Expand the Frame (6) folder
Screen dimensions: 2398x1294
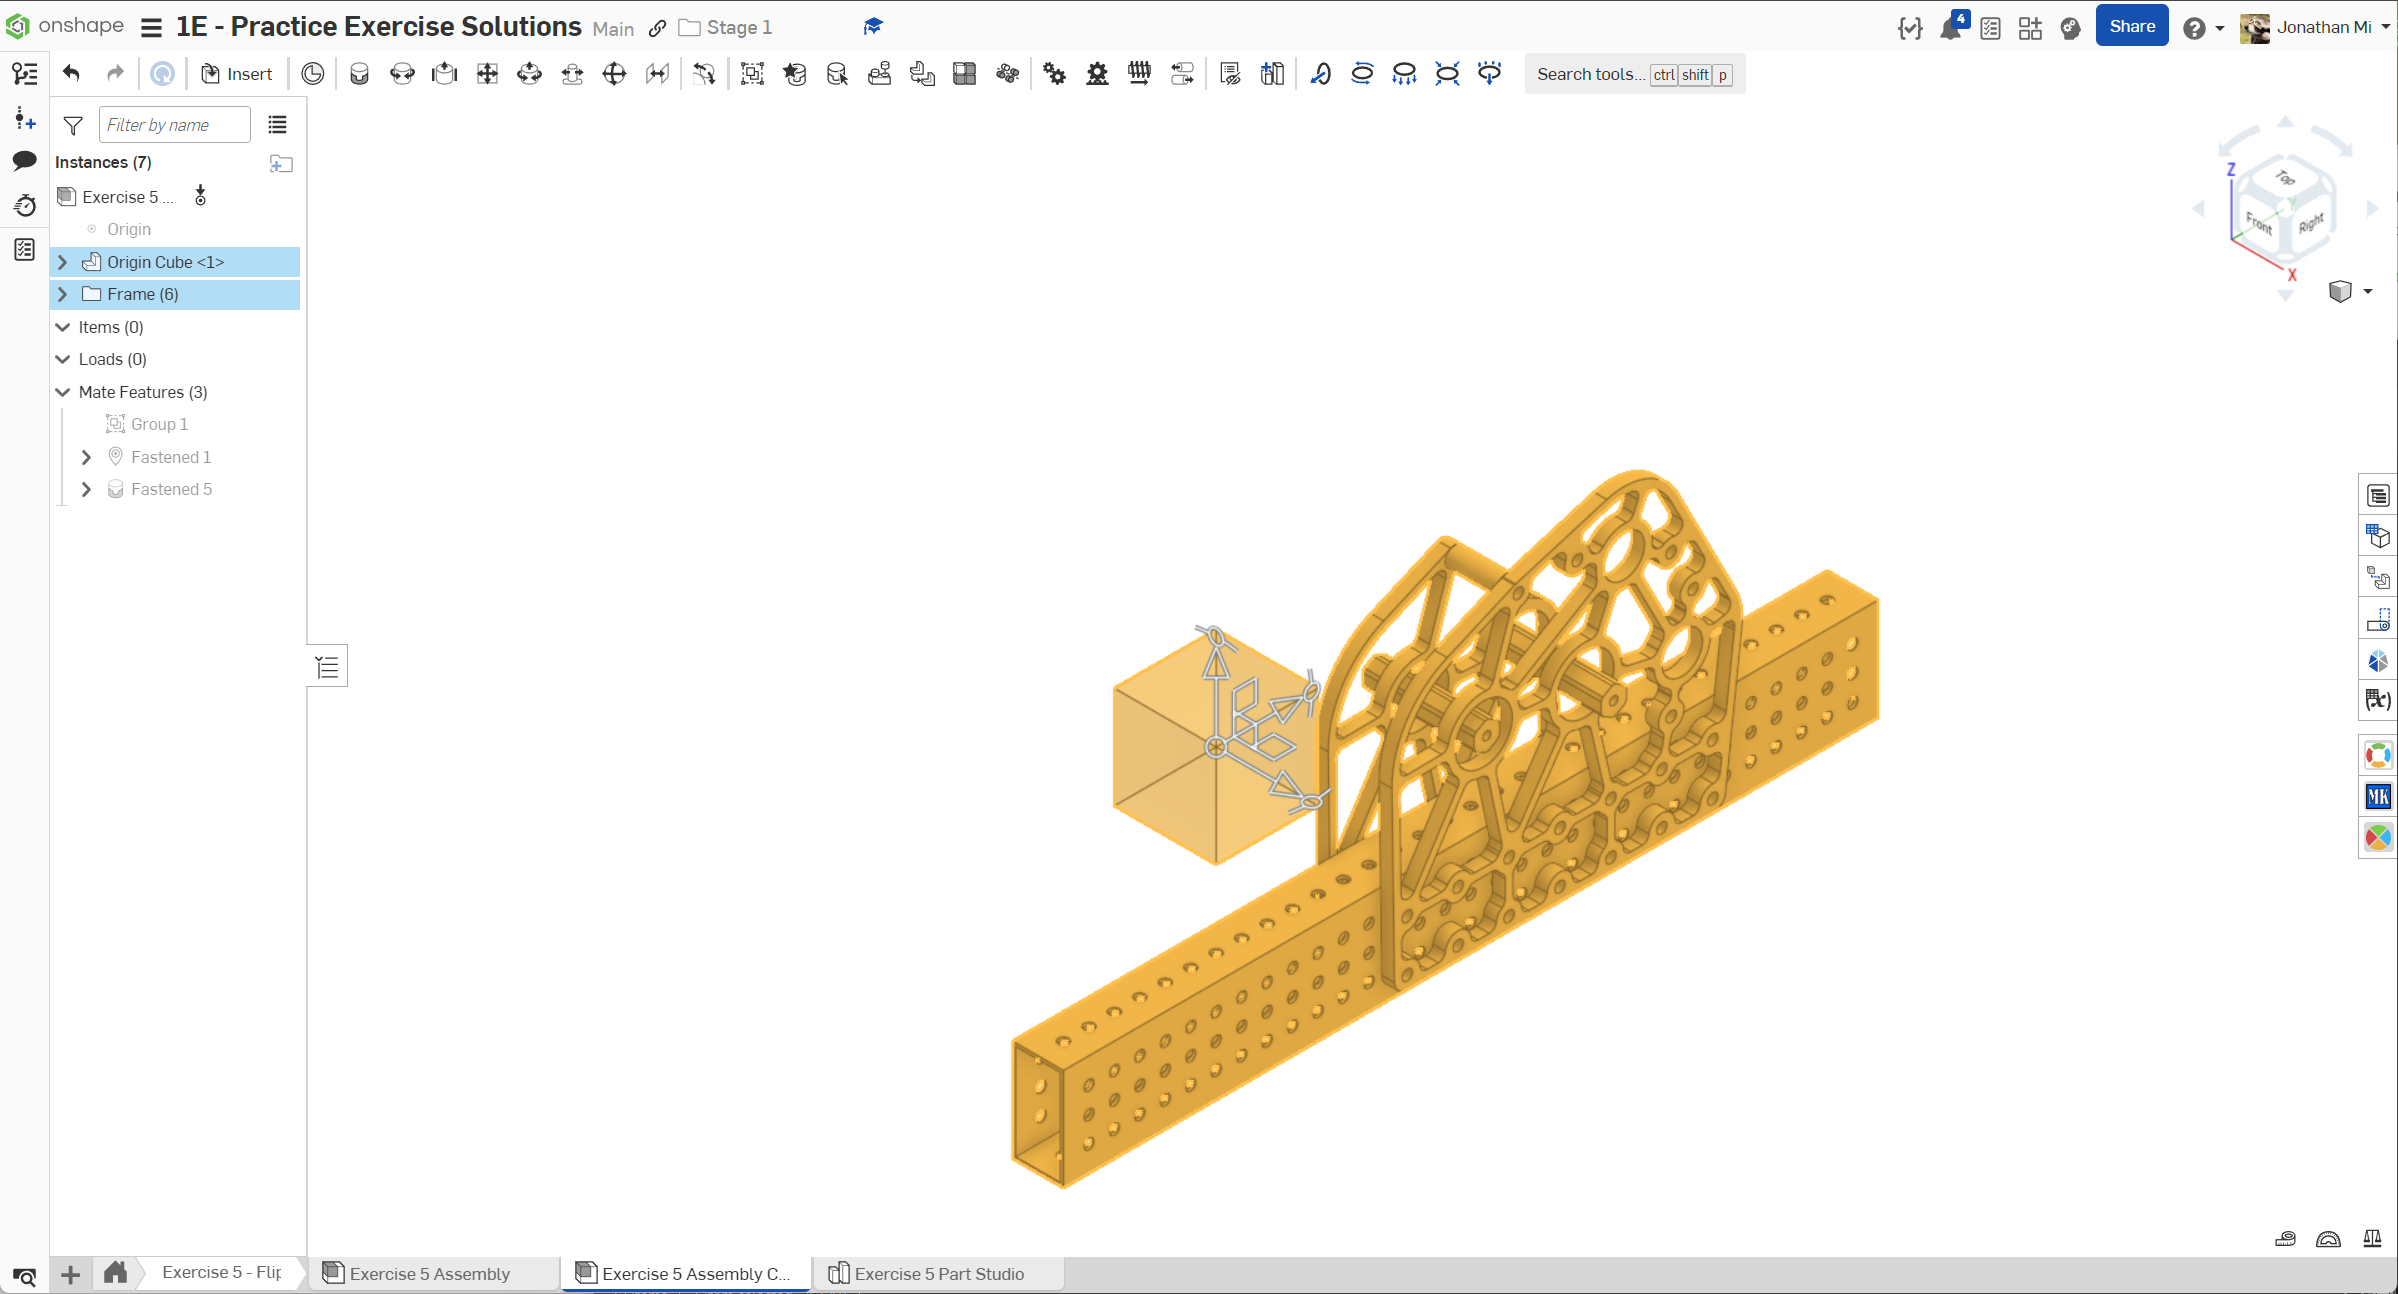pyautogui.click(x=63, y=294)
